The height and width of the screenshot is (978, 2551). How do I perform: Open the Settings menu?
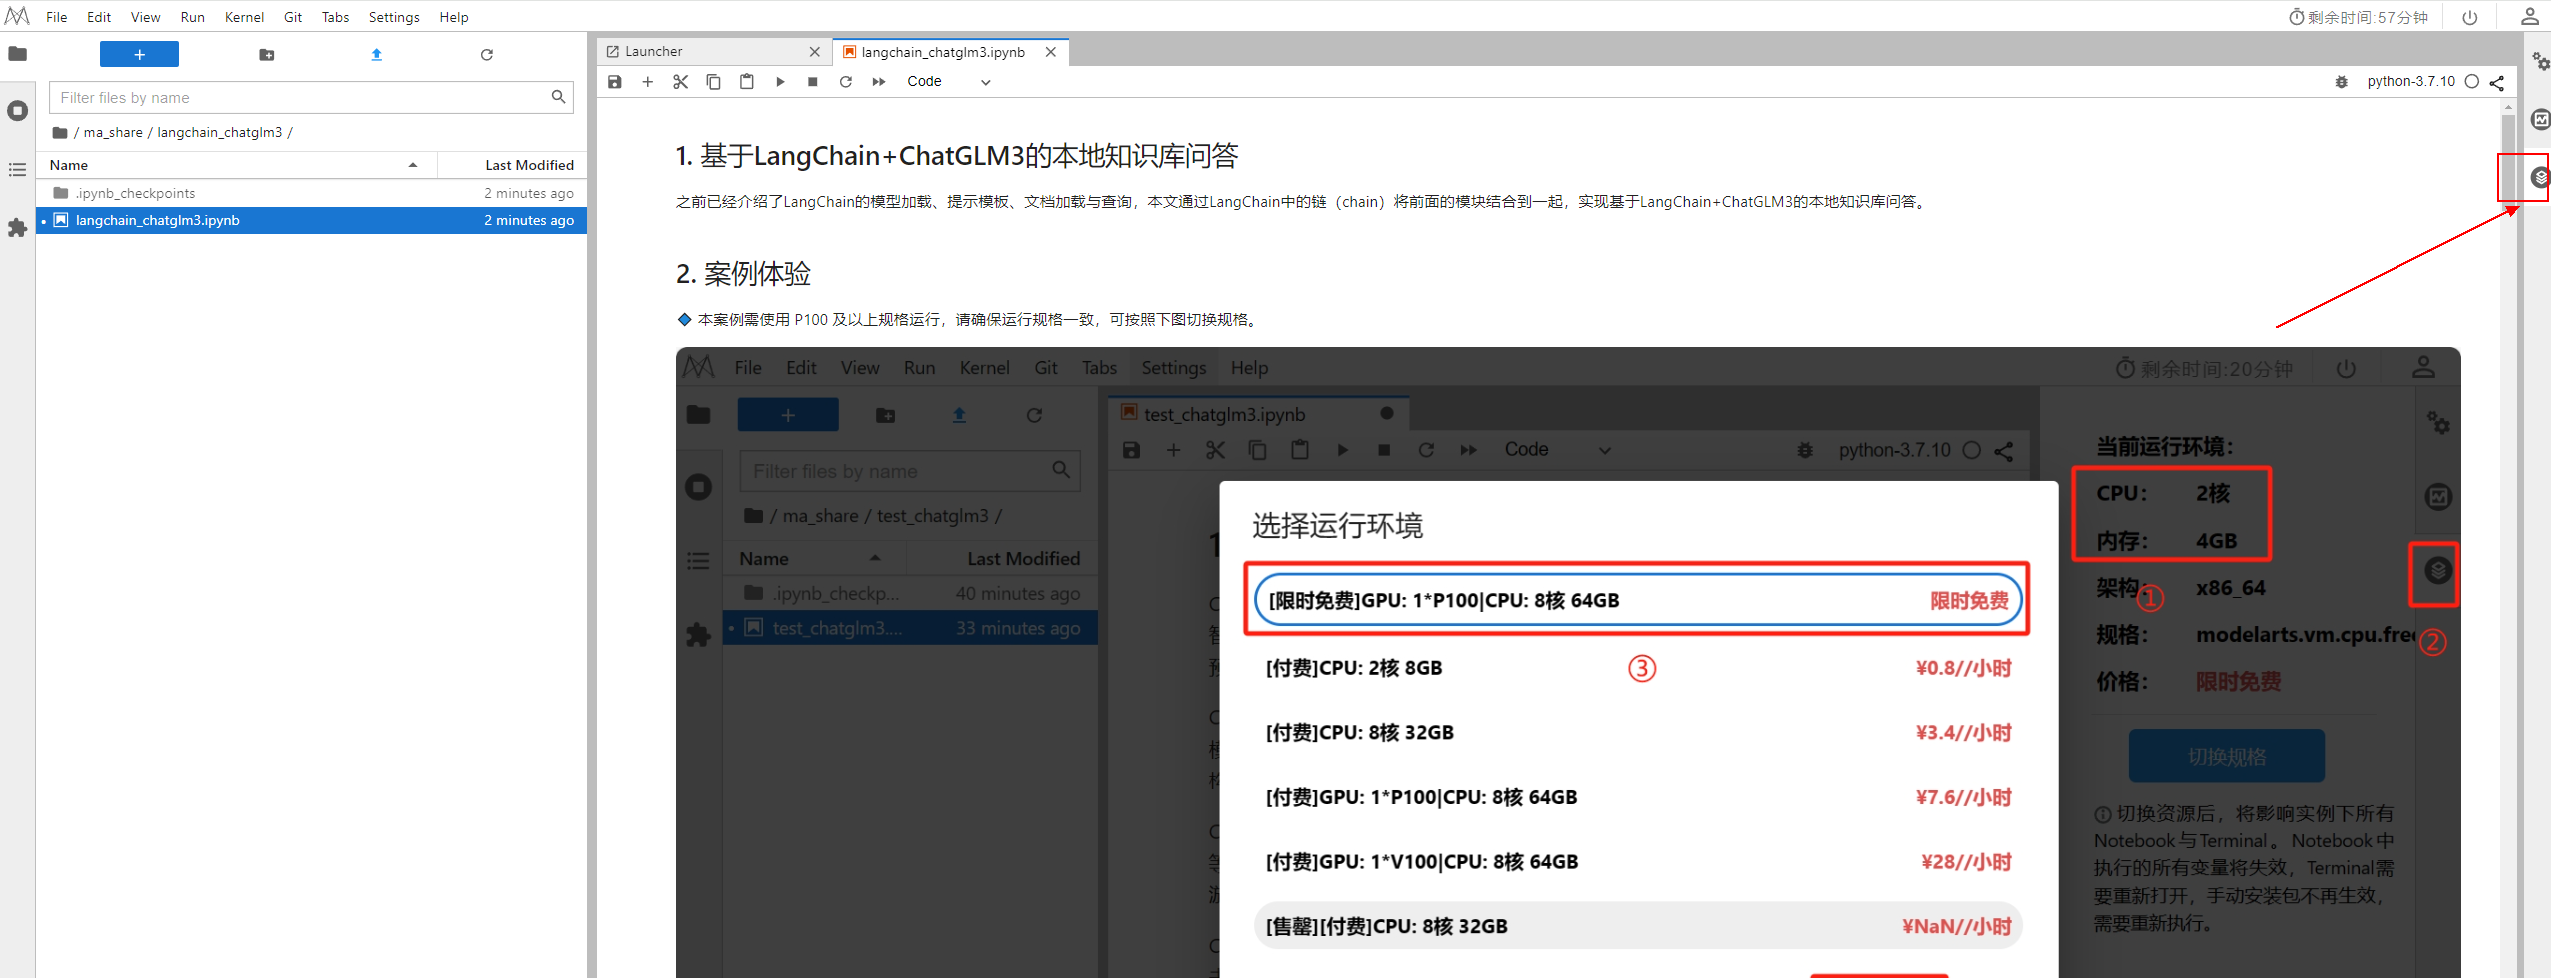(394, 17)
